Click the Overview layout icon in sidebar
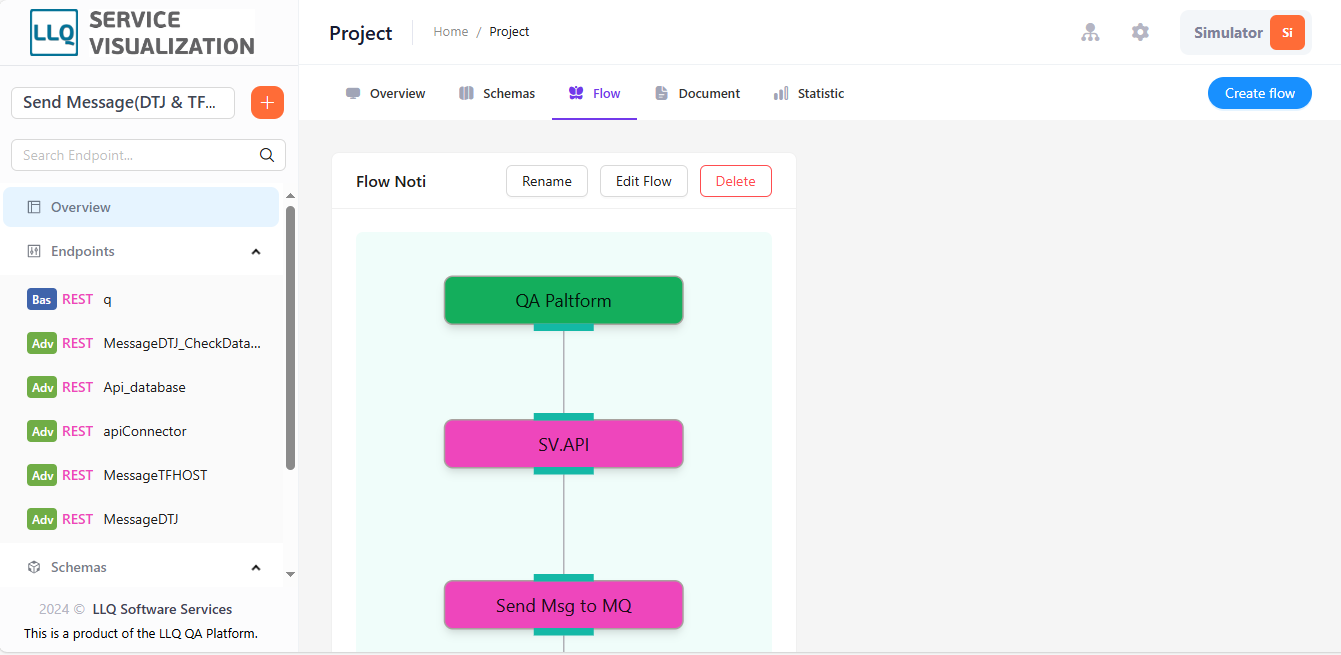1341x655 pixels. click(34, 207)
